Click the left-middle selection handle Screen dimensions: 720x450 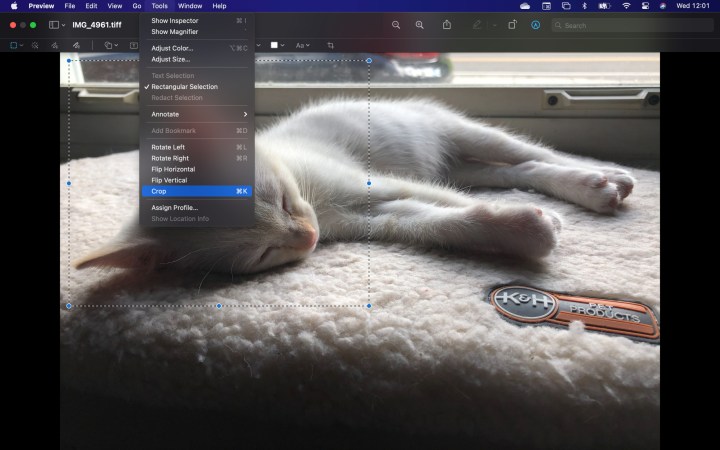coord(69,183)
